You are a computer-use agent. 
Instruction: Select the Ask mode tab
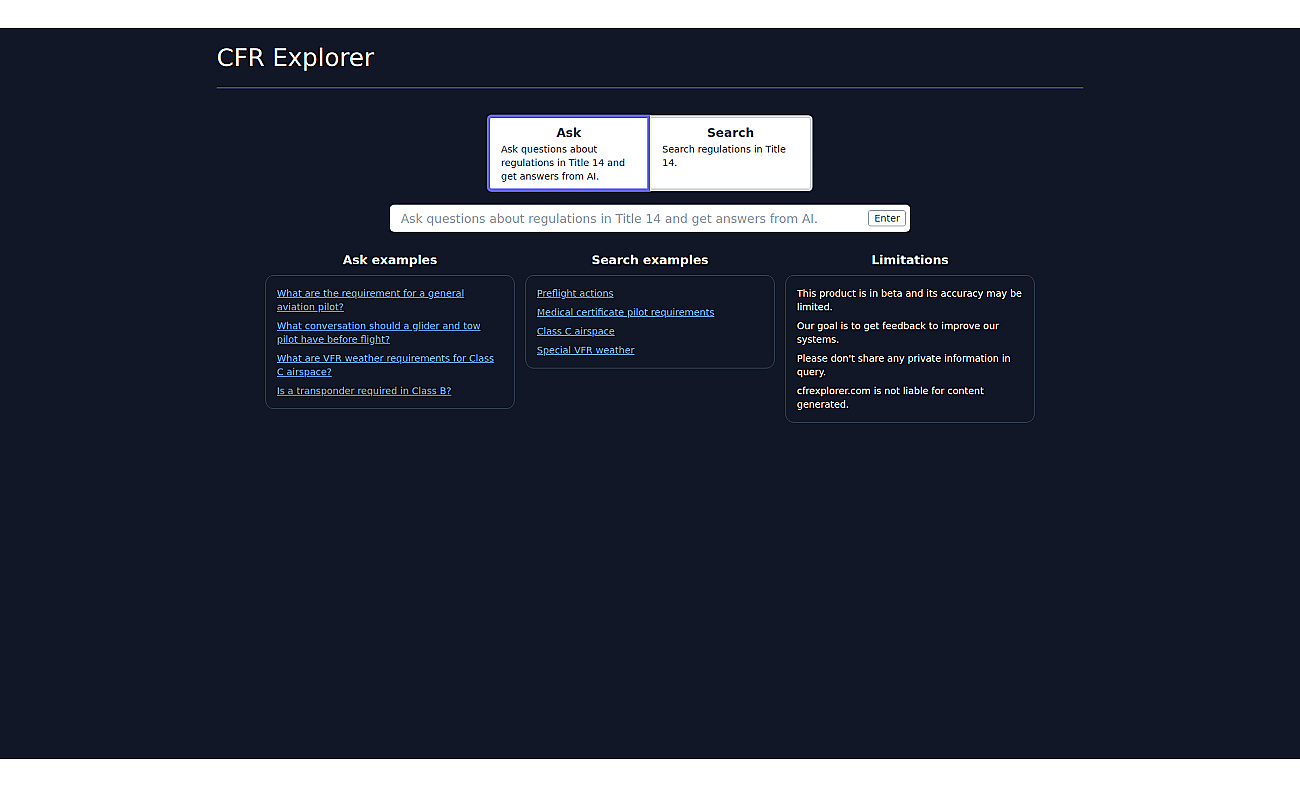point(569,153)
